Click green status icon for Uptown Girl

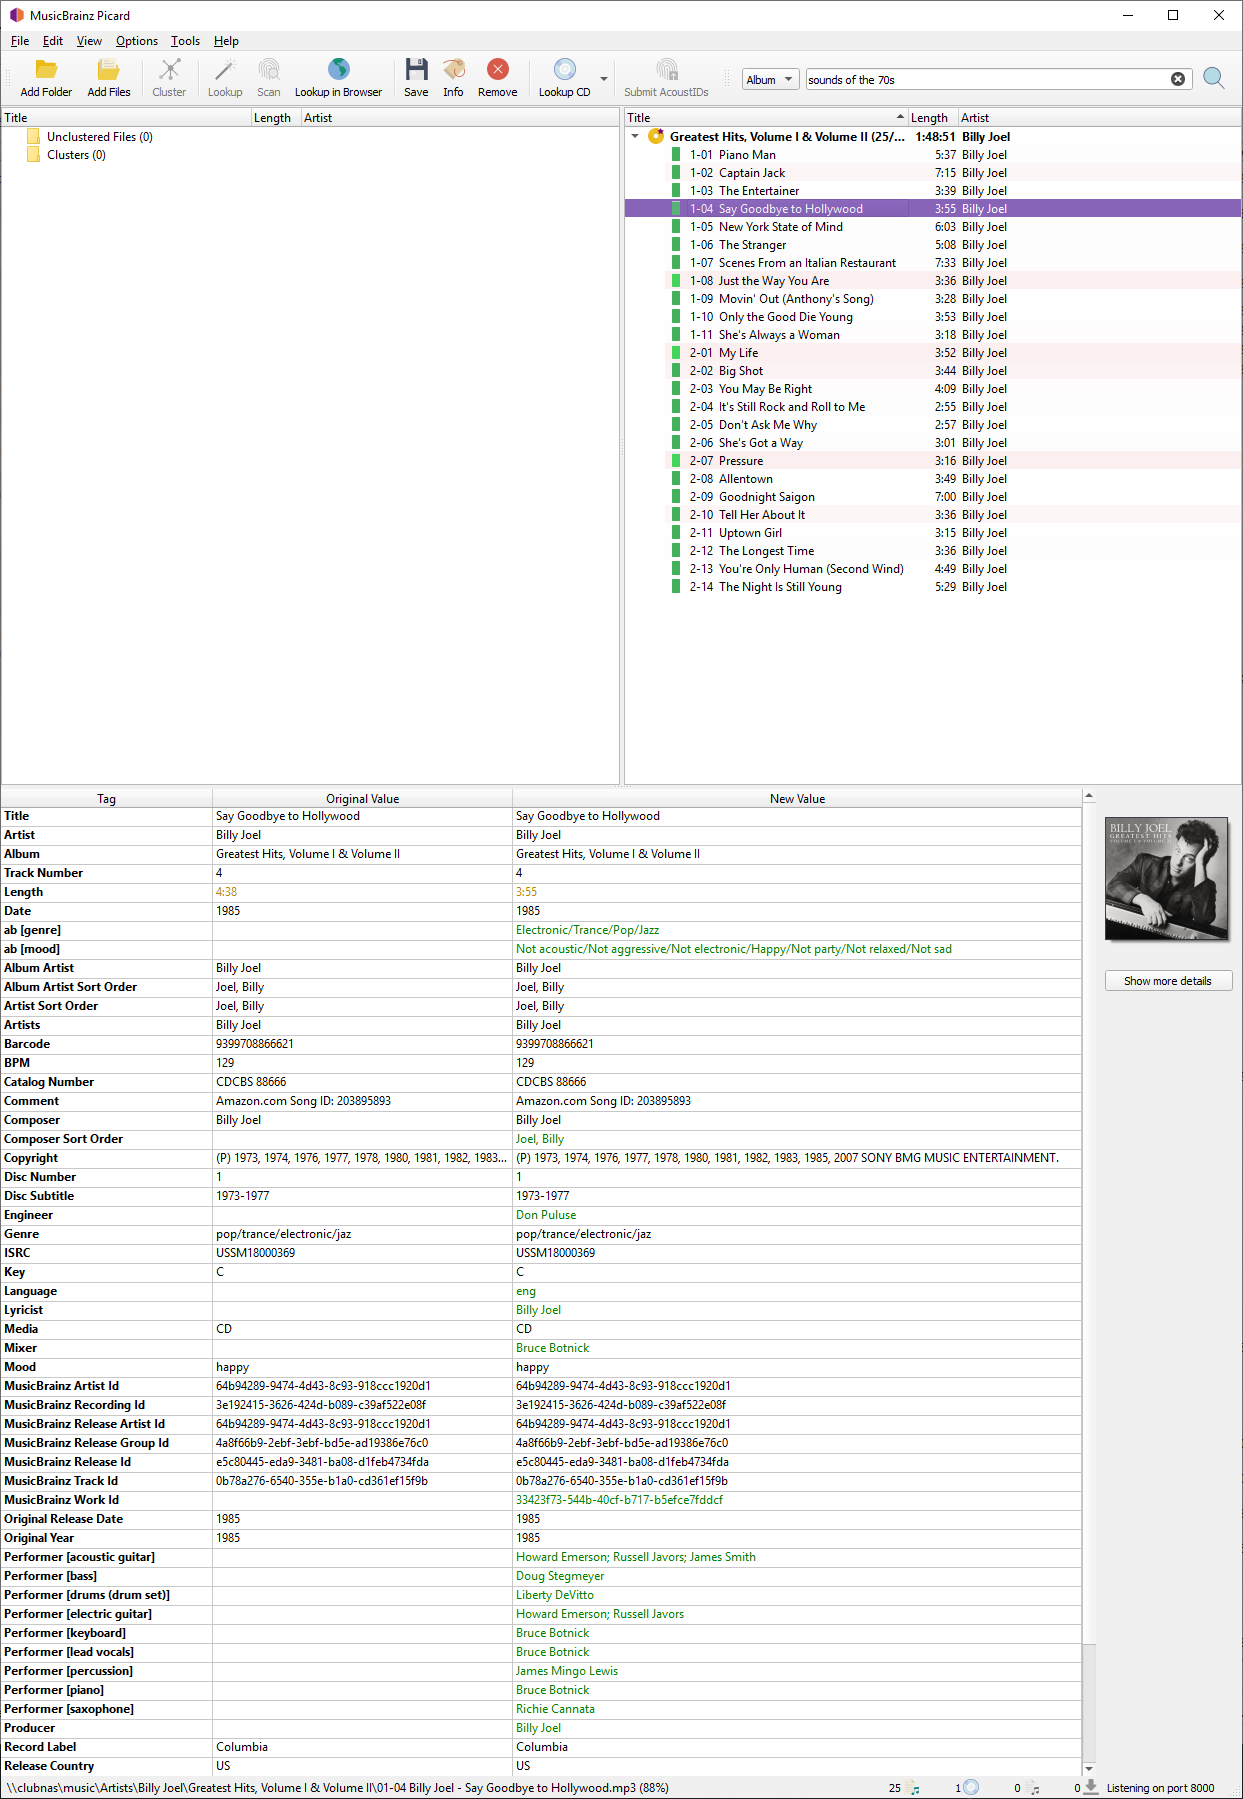point(676,533)
